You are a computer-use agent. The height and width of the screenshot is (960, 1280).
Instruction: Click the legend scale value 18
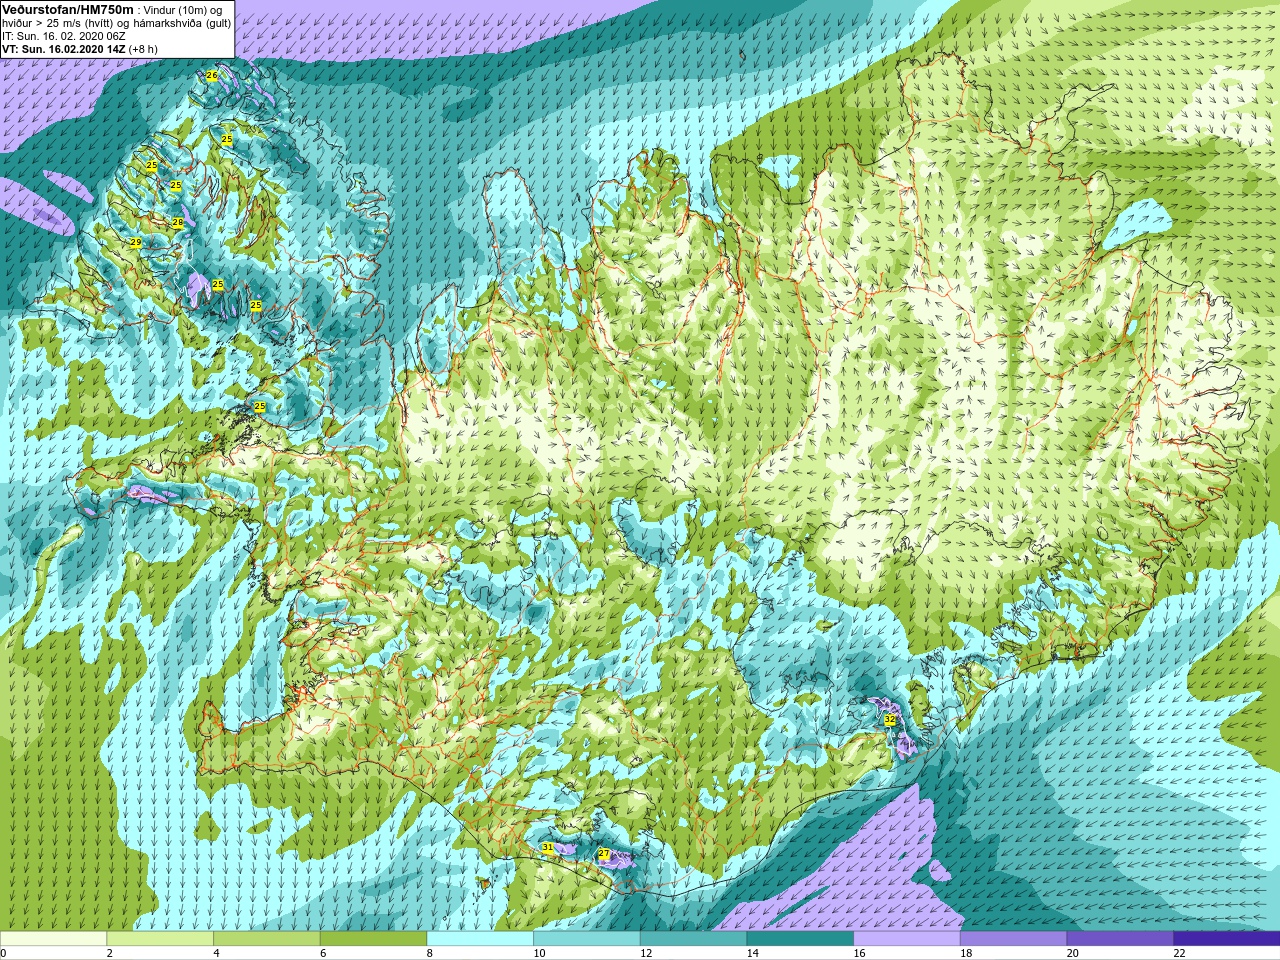tap(966, 953)
